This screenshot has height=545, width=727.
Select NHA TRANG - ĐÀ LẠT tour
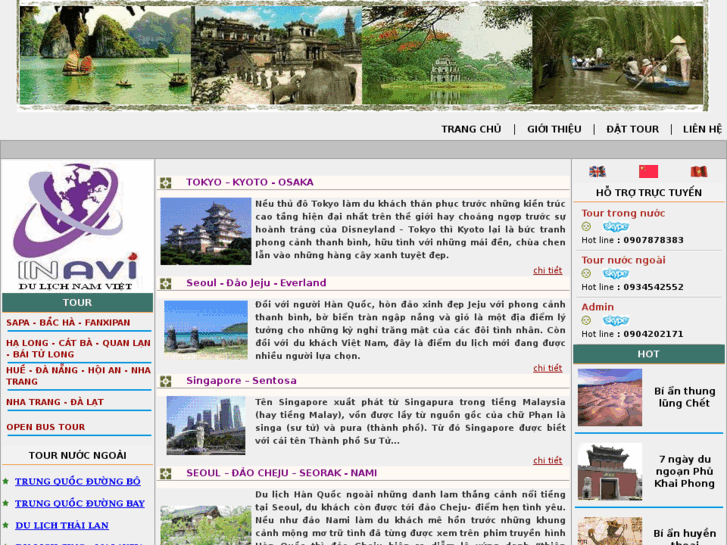[x=55, y=402]
